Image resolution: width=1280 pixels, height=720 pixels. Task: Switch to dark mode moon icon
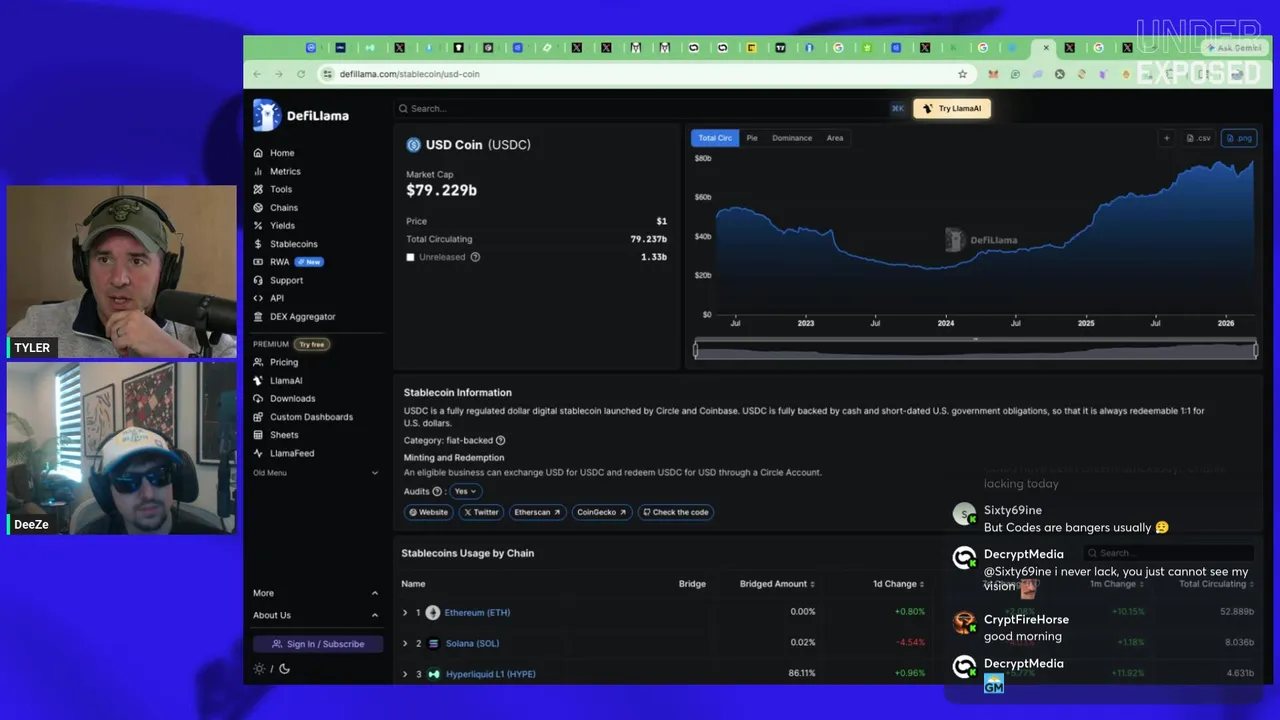pos(284,669)
